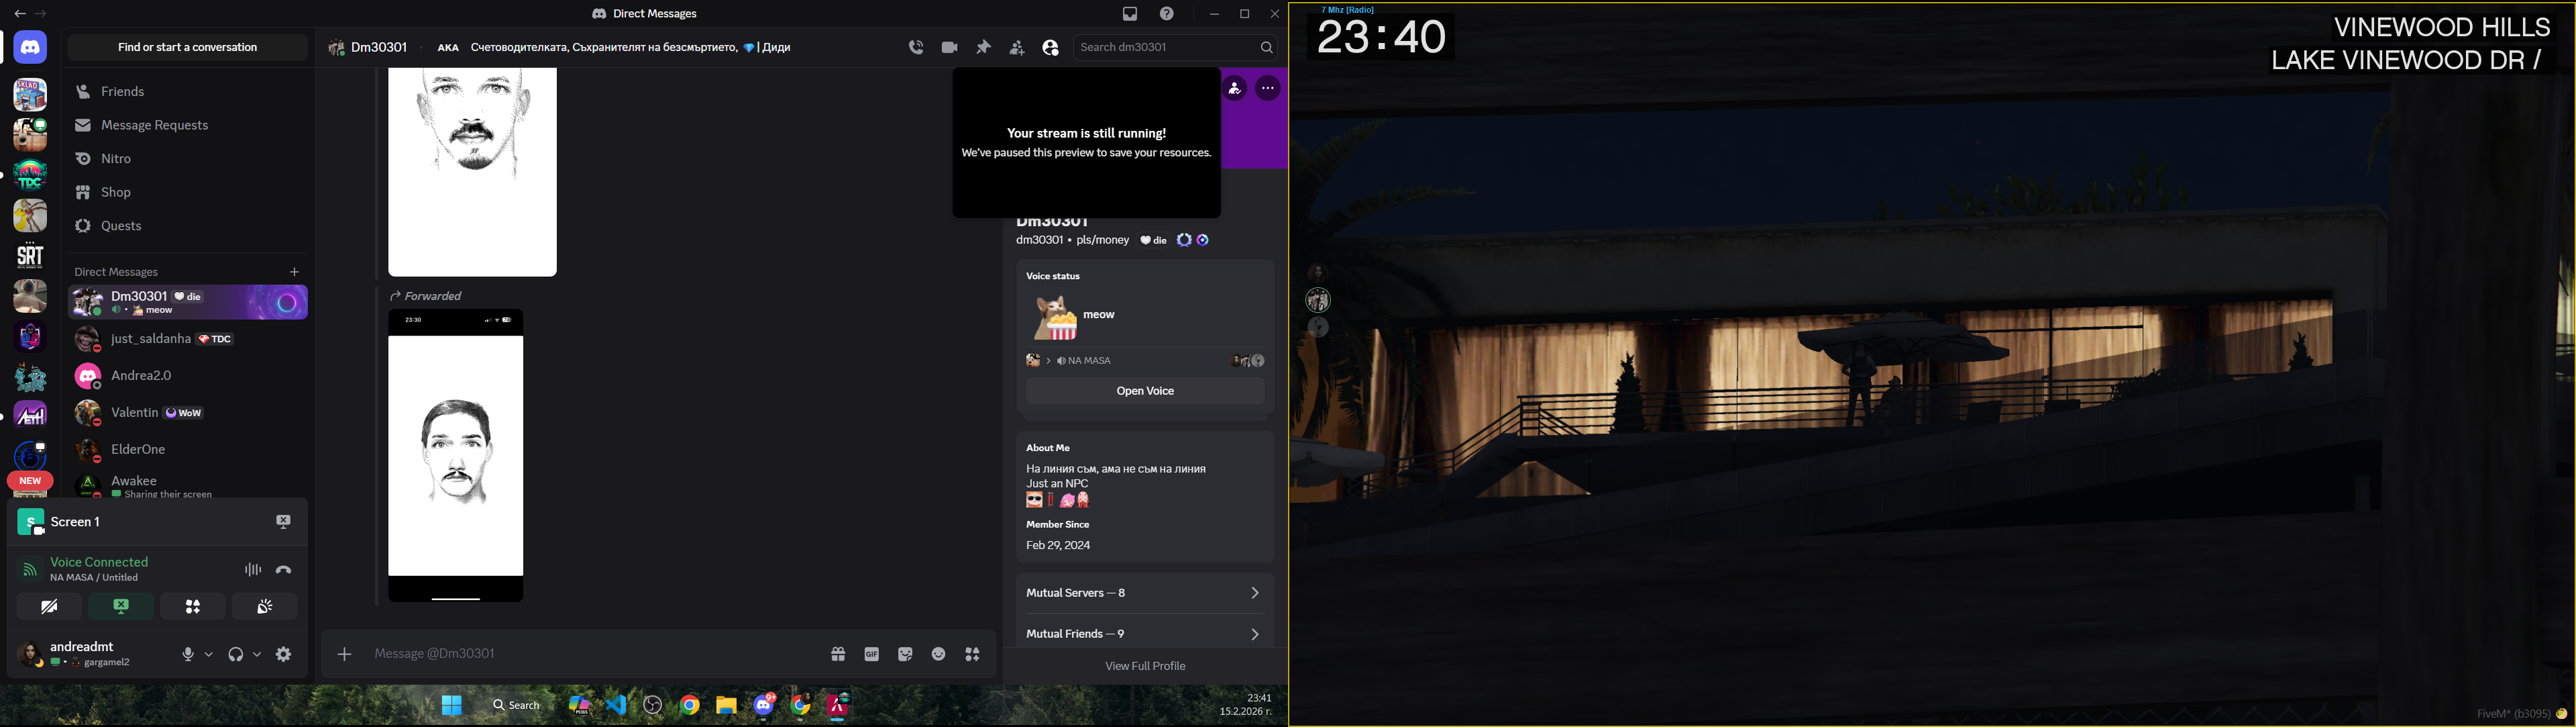Open pinned messages

click(x=983, y=47)
